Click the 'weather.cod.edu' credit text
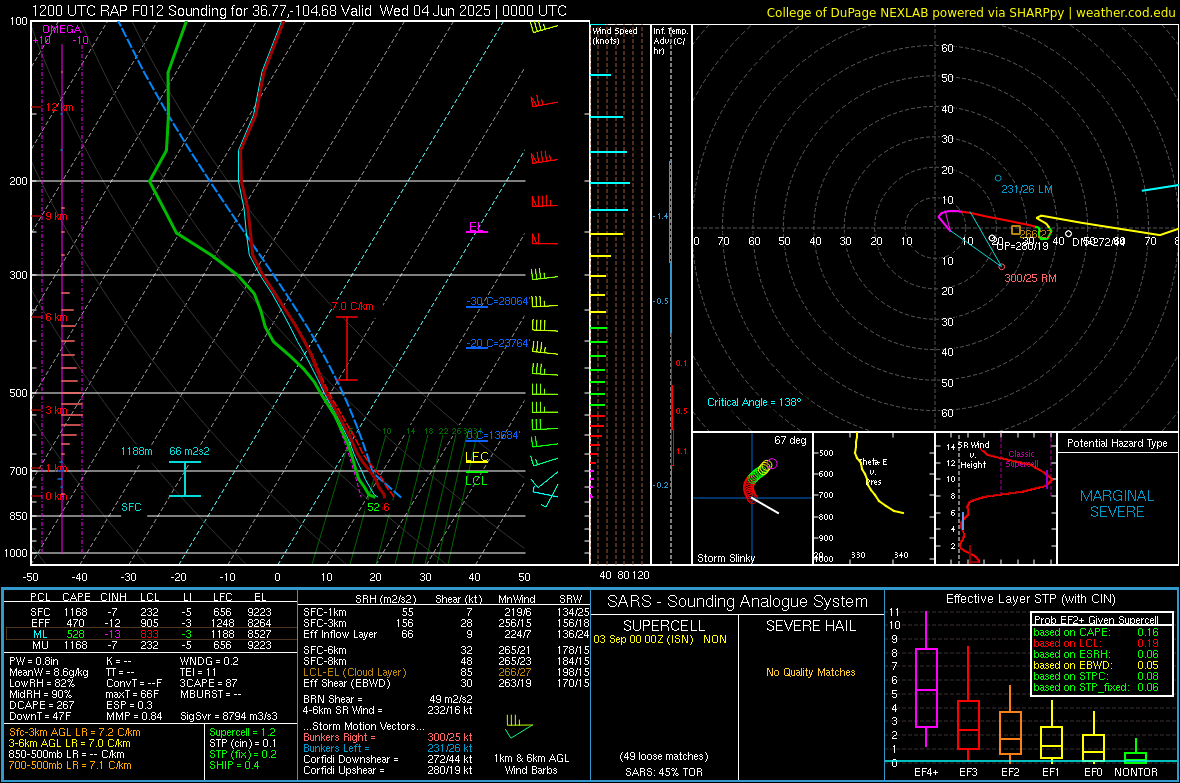 click(1125, 12)
